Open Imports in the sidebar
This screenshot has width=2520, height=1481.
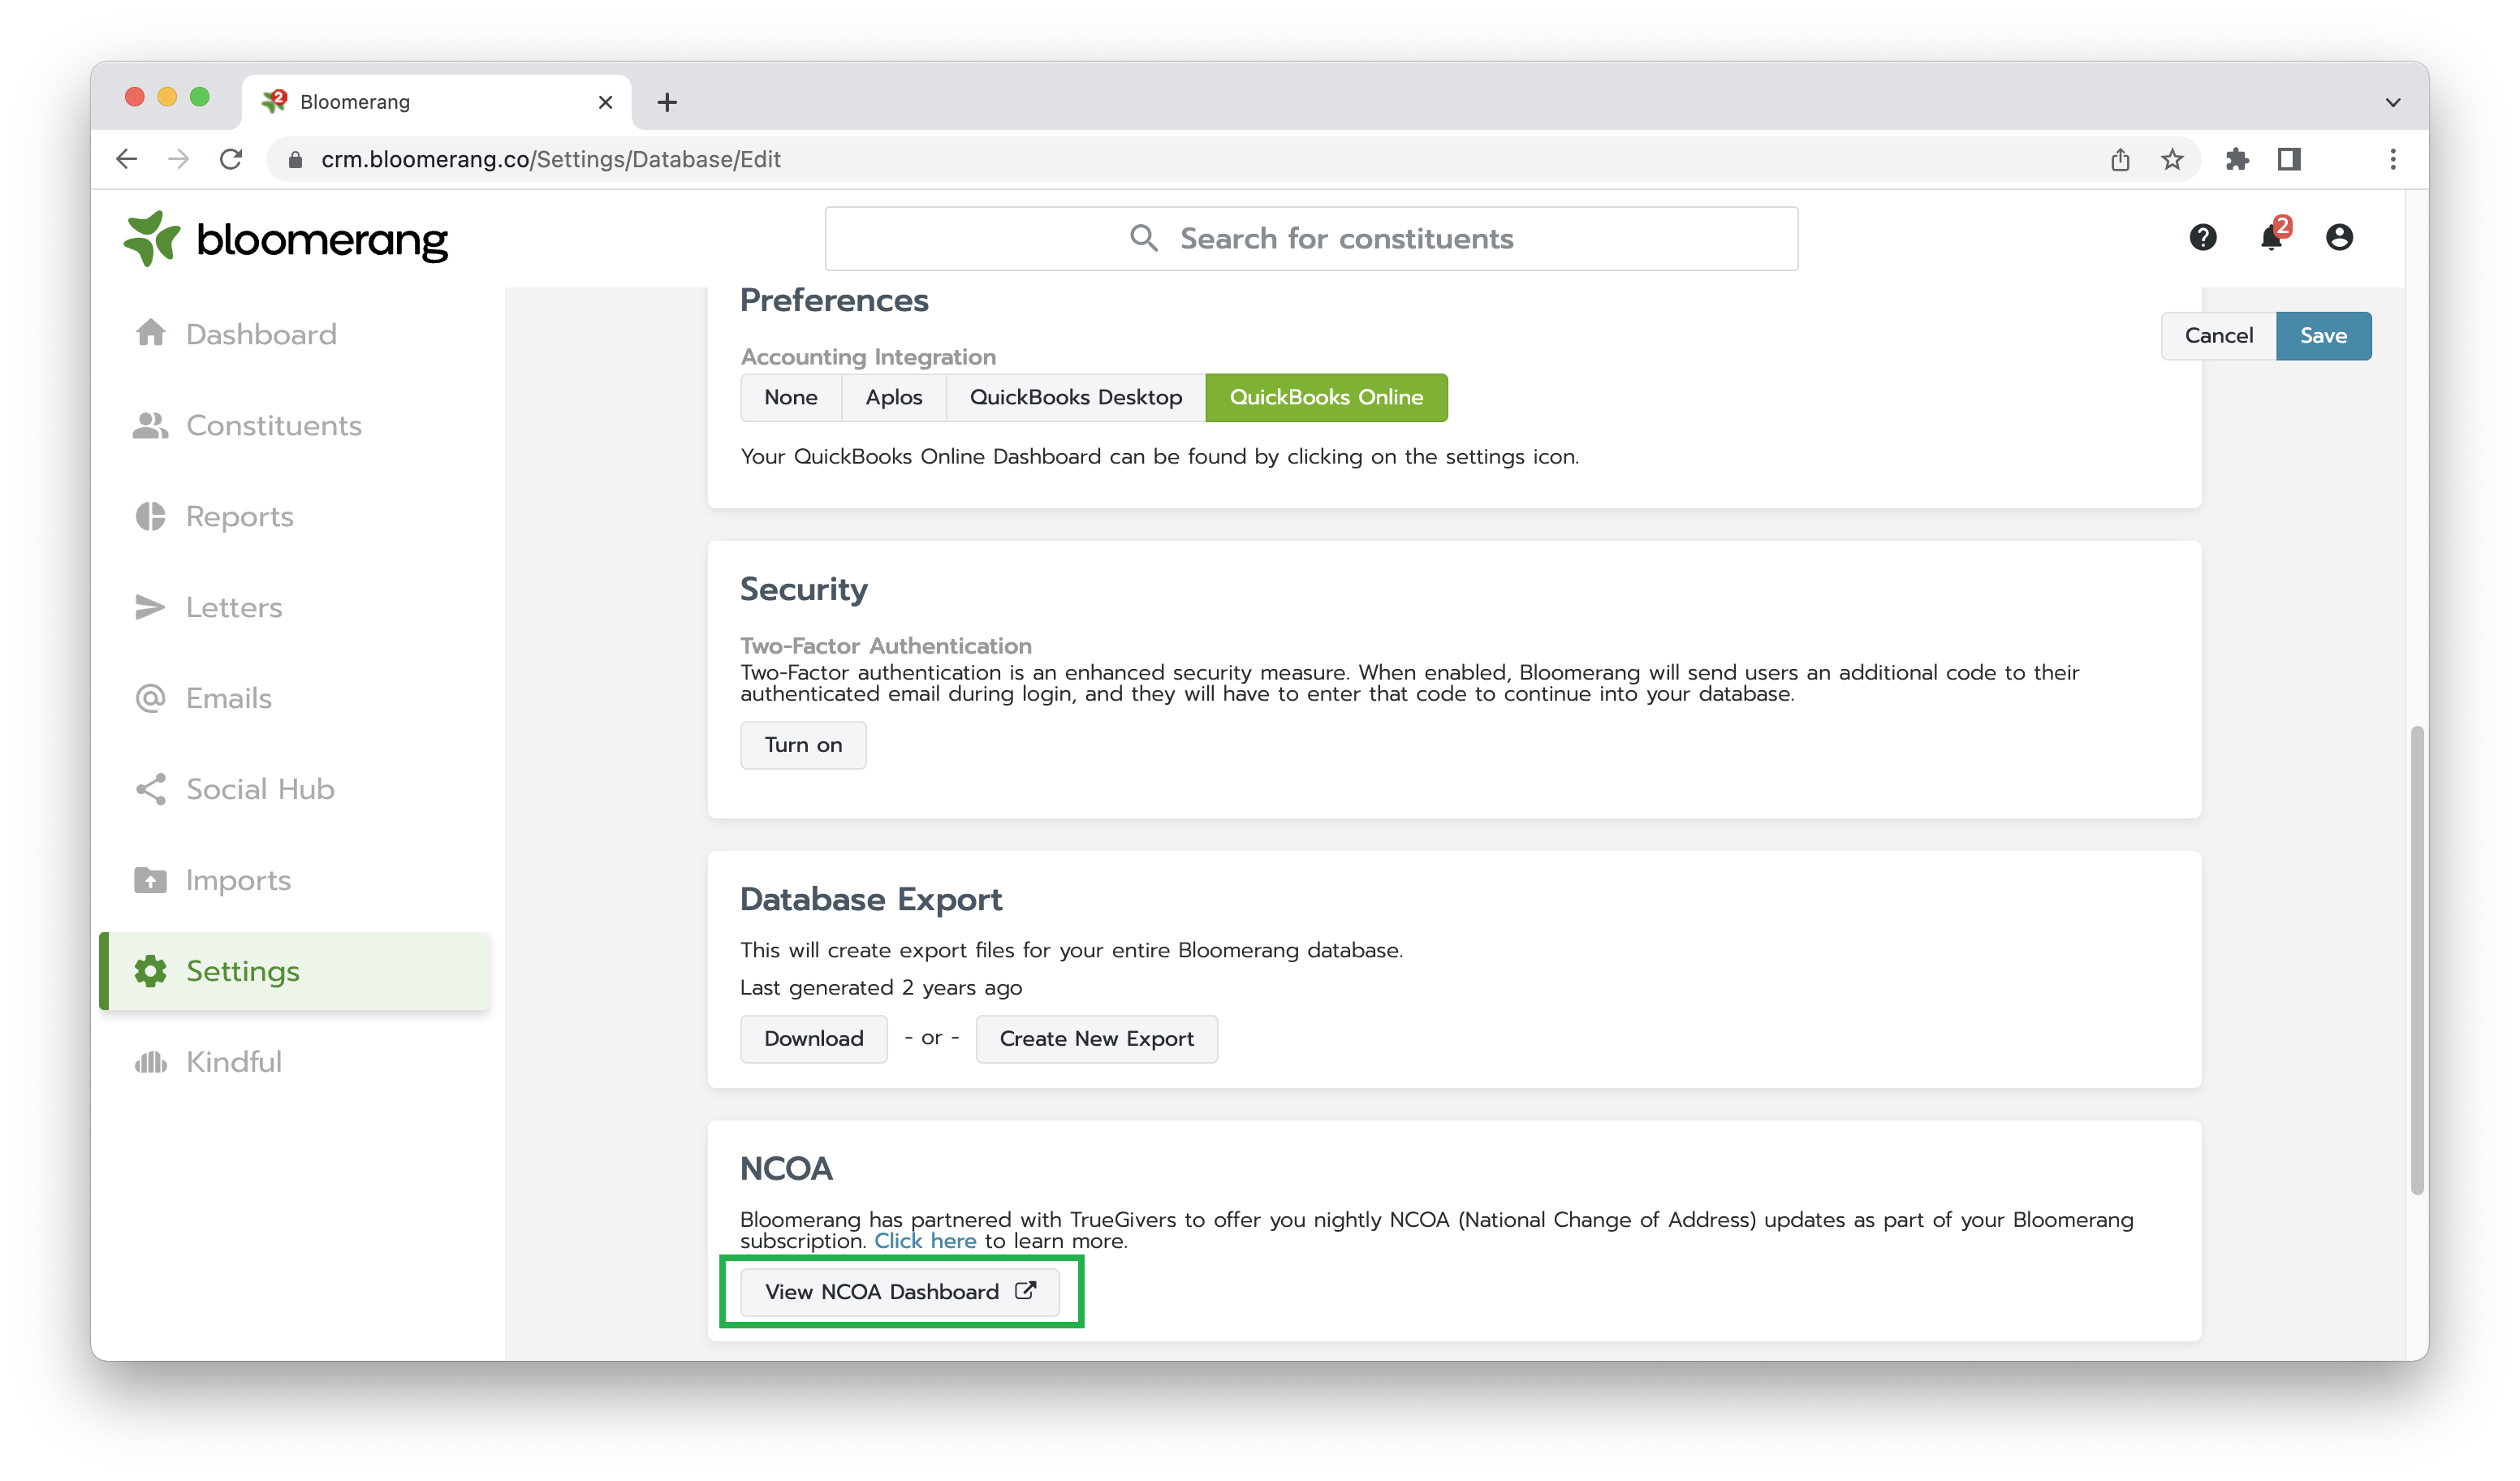[x=238, y=880]
